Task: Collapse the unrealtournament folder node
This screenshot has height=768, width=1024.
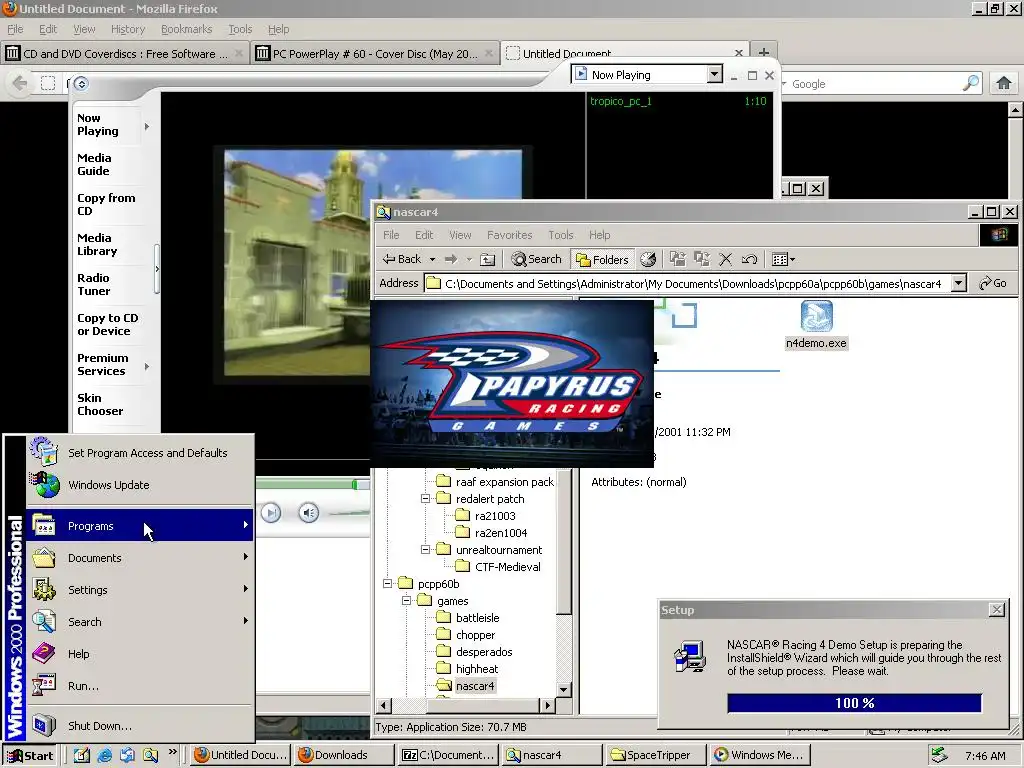Action: coord(425,549)
